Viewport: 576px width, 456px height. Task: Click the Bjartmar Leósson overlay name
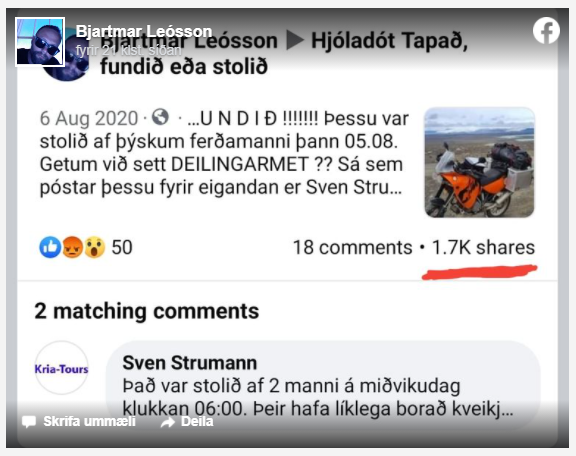coord(144,31)
